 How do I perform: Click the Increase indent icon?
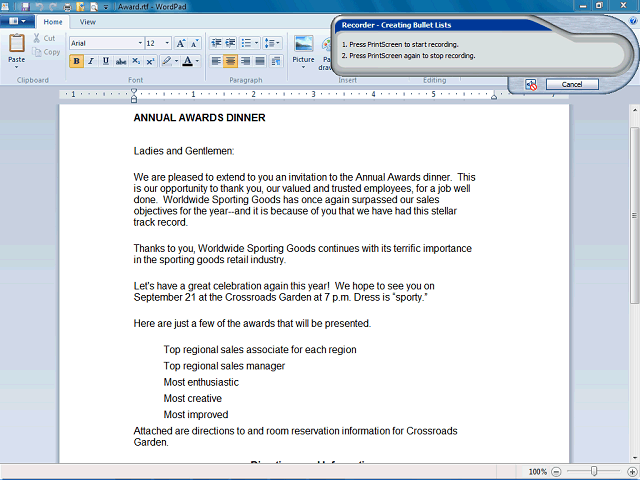click(231, 43)
